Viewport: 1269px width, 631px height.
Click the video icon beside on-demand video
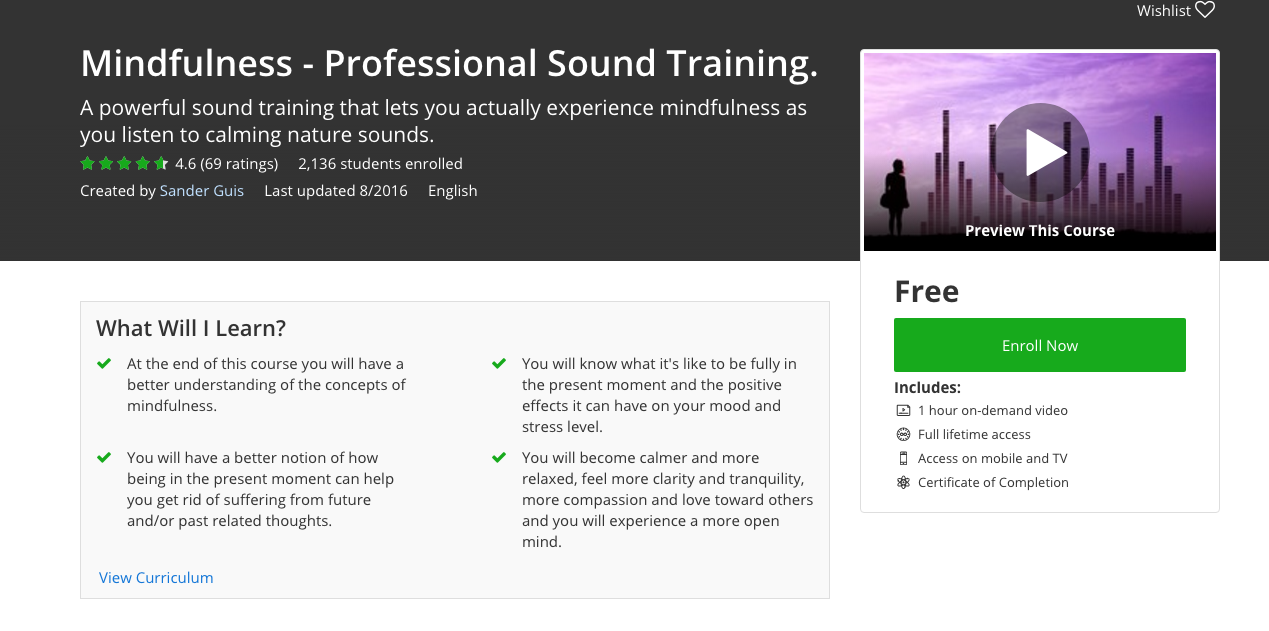point(903,411)
